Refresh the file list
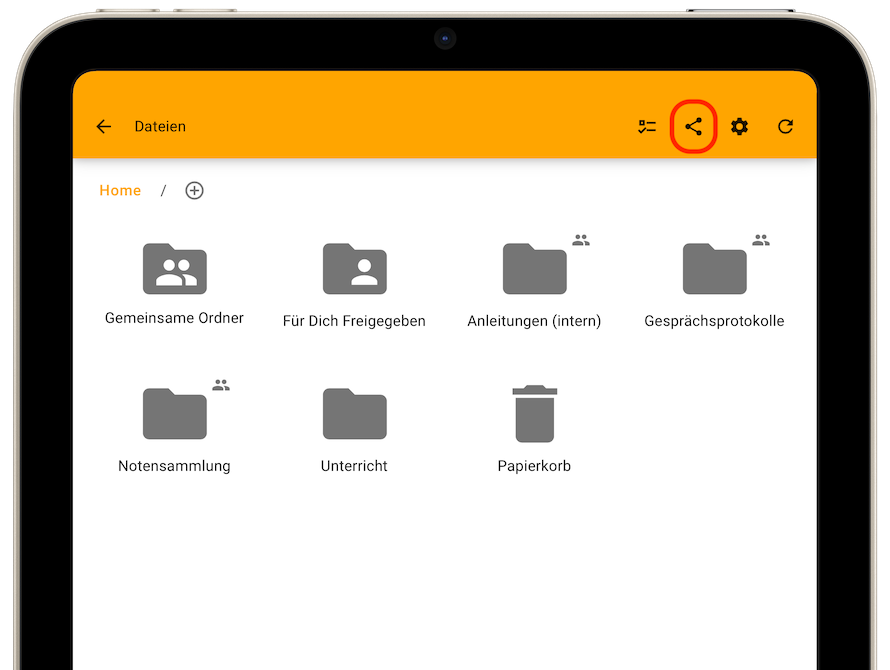 [785, 127]
